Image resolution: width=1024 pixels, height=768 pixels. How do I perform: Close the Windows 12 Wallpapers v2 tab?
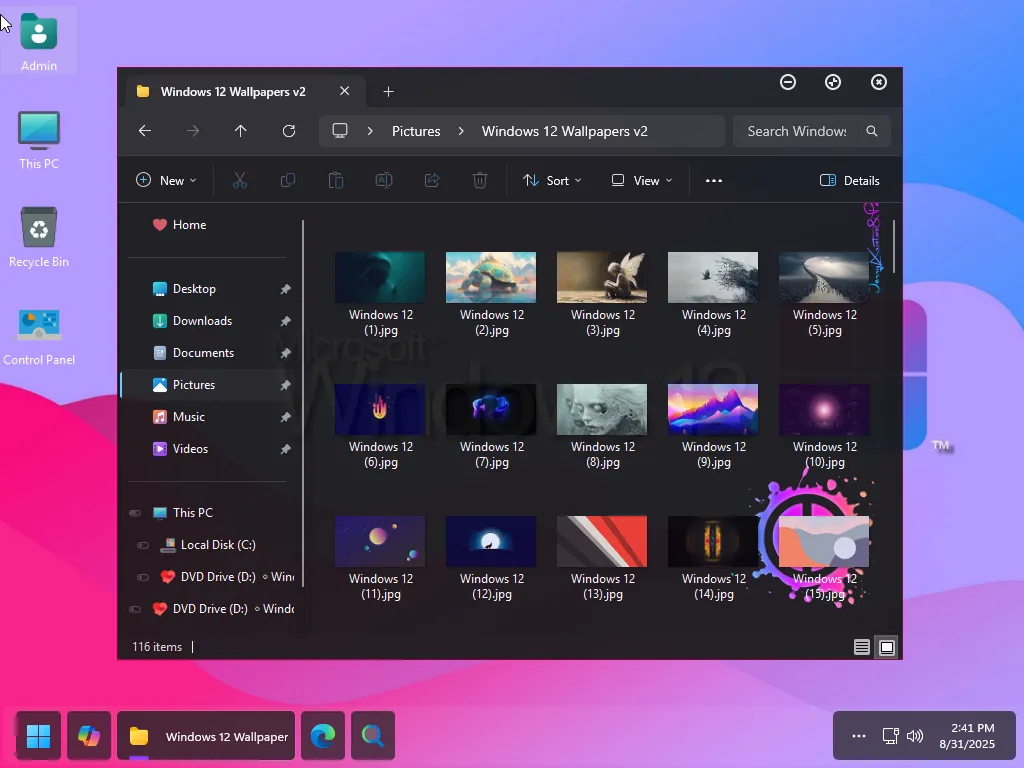(345, 91)
